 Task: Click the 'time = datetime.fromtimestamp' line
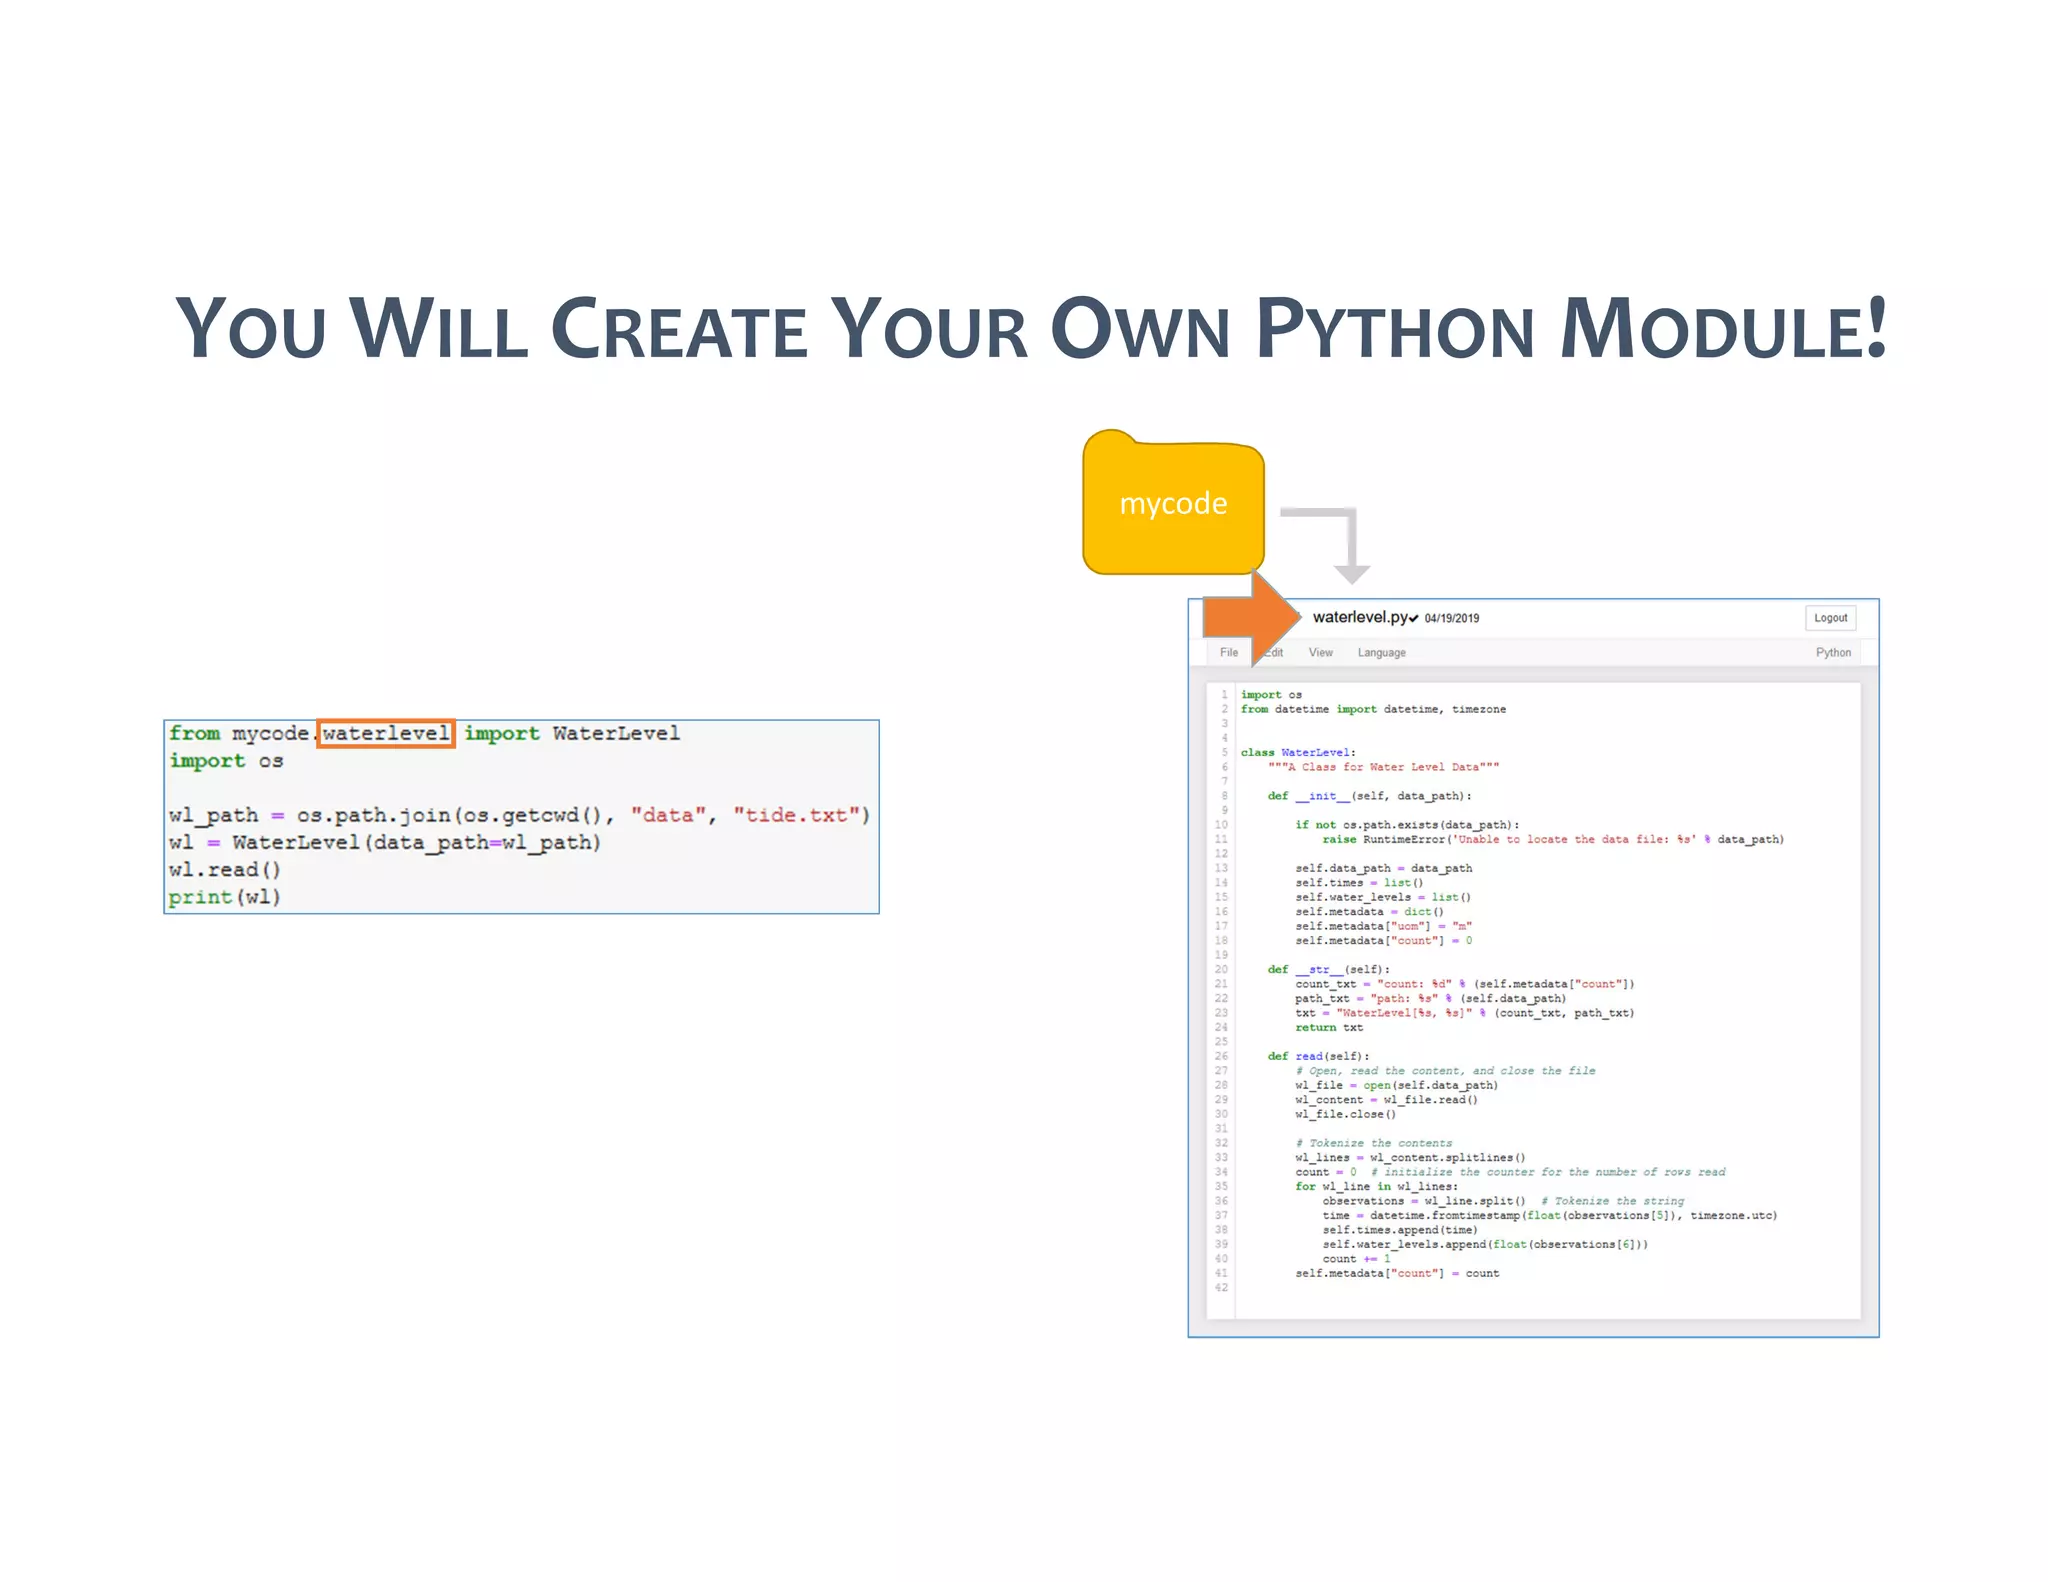1550,1216
